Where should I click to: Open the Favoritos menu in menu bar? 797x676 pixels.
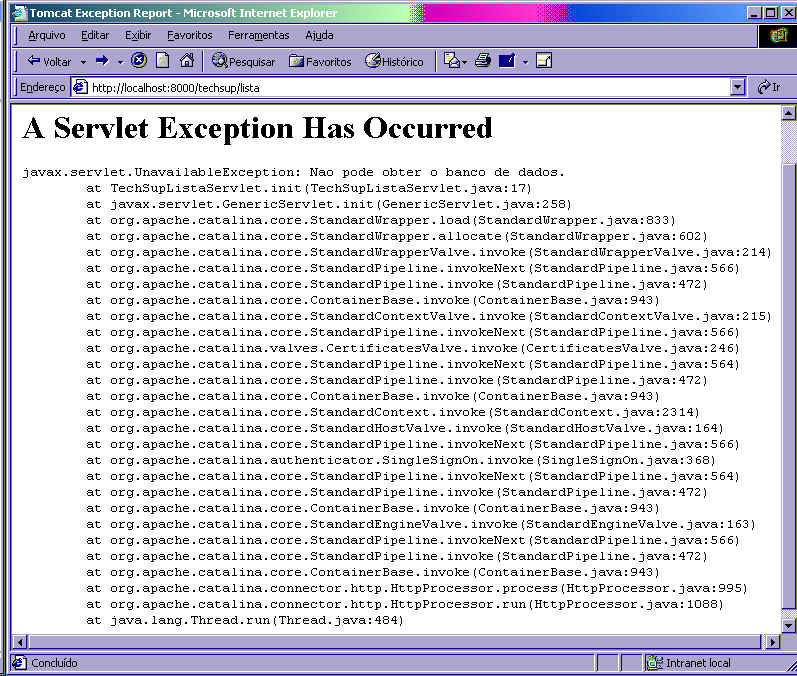coord(190,35)
